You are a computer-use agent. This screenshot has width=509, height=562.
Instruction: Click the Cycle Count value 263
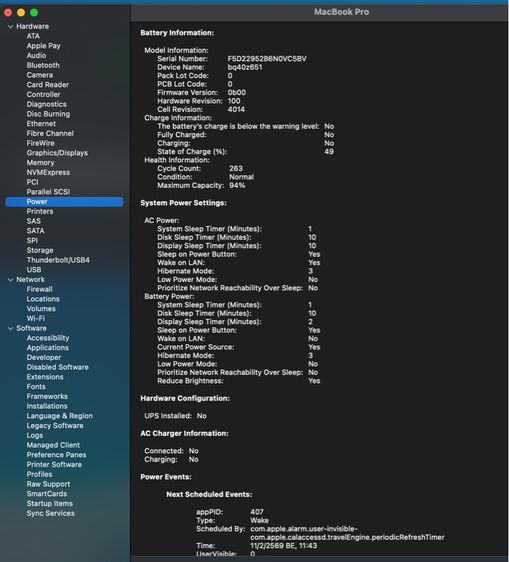pos(236,168)
